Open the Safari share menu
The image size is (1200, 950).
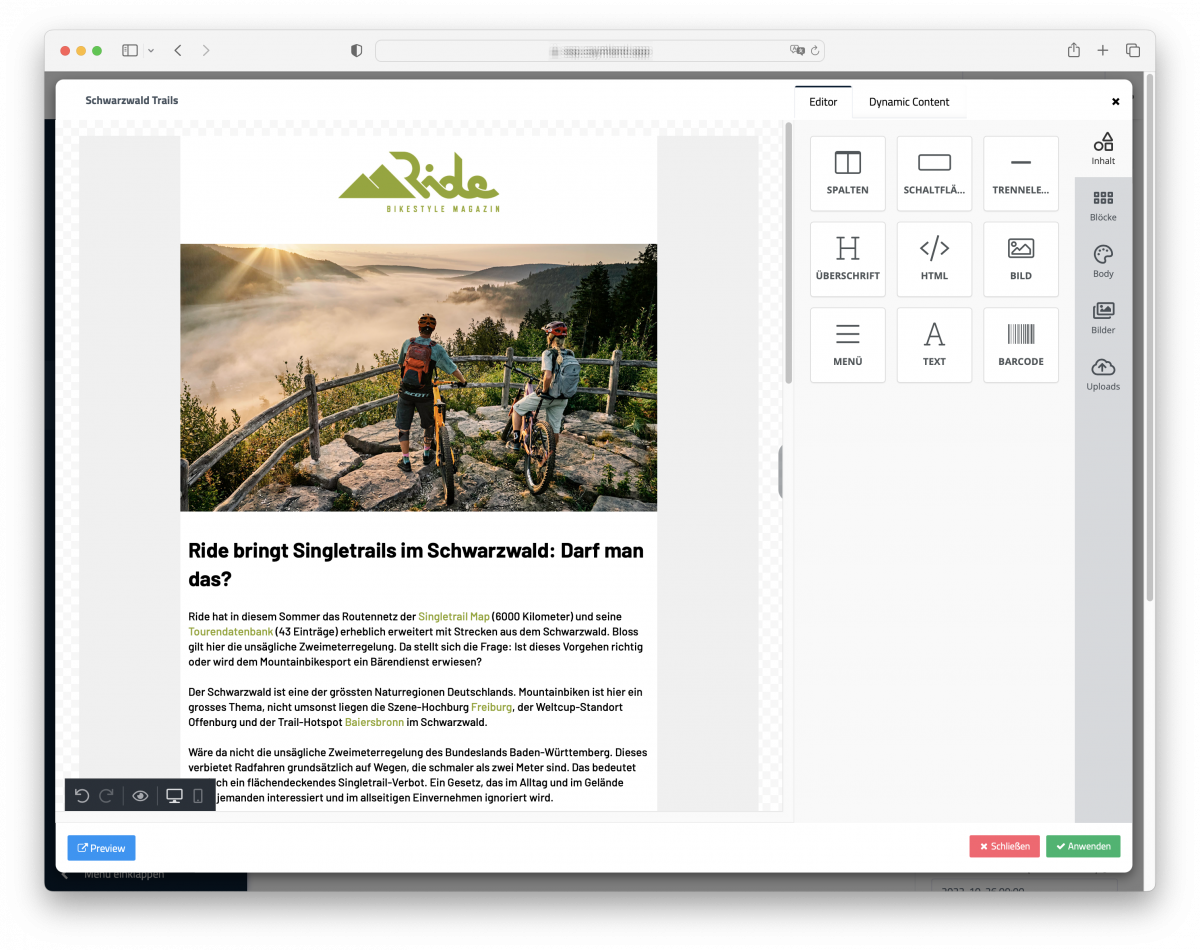[x=1073, y=50]
